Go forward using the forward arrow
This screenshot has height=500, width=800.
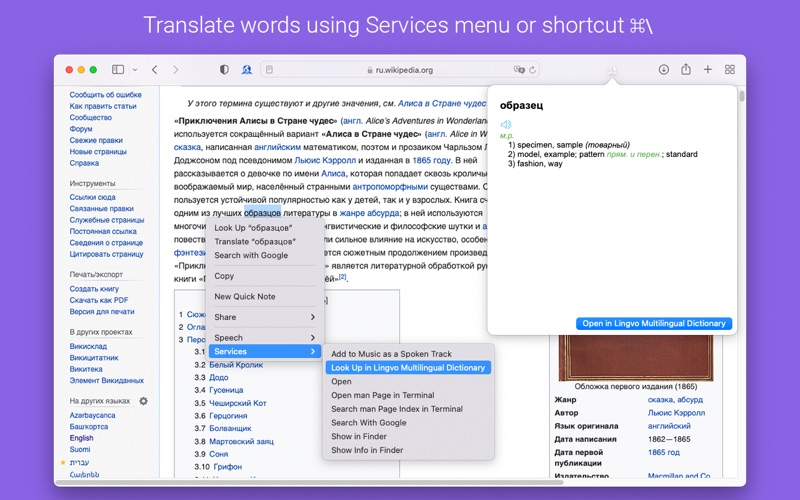176,69
